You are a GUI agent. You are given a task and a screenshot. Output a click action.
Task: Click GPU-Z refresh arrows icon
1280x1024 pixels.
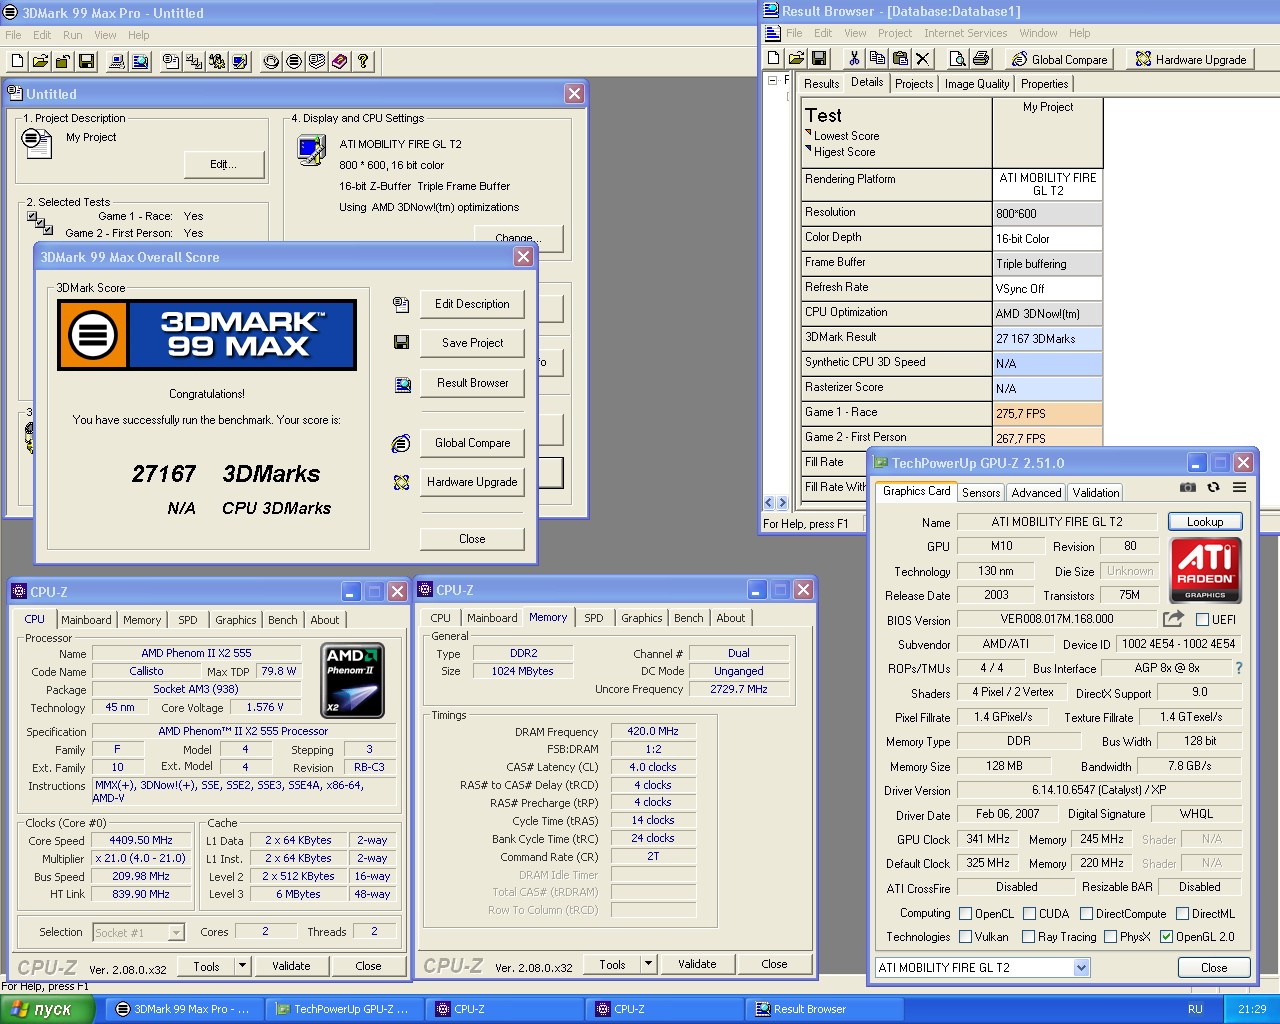pos(1213,488)
